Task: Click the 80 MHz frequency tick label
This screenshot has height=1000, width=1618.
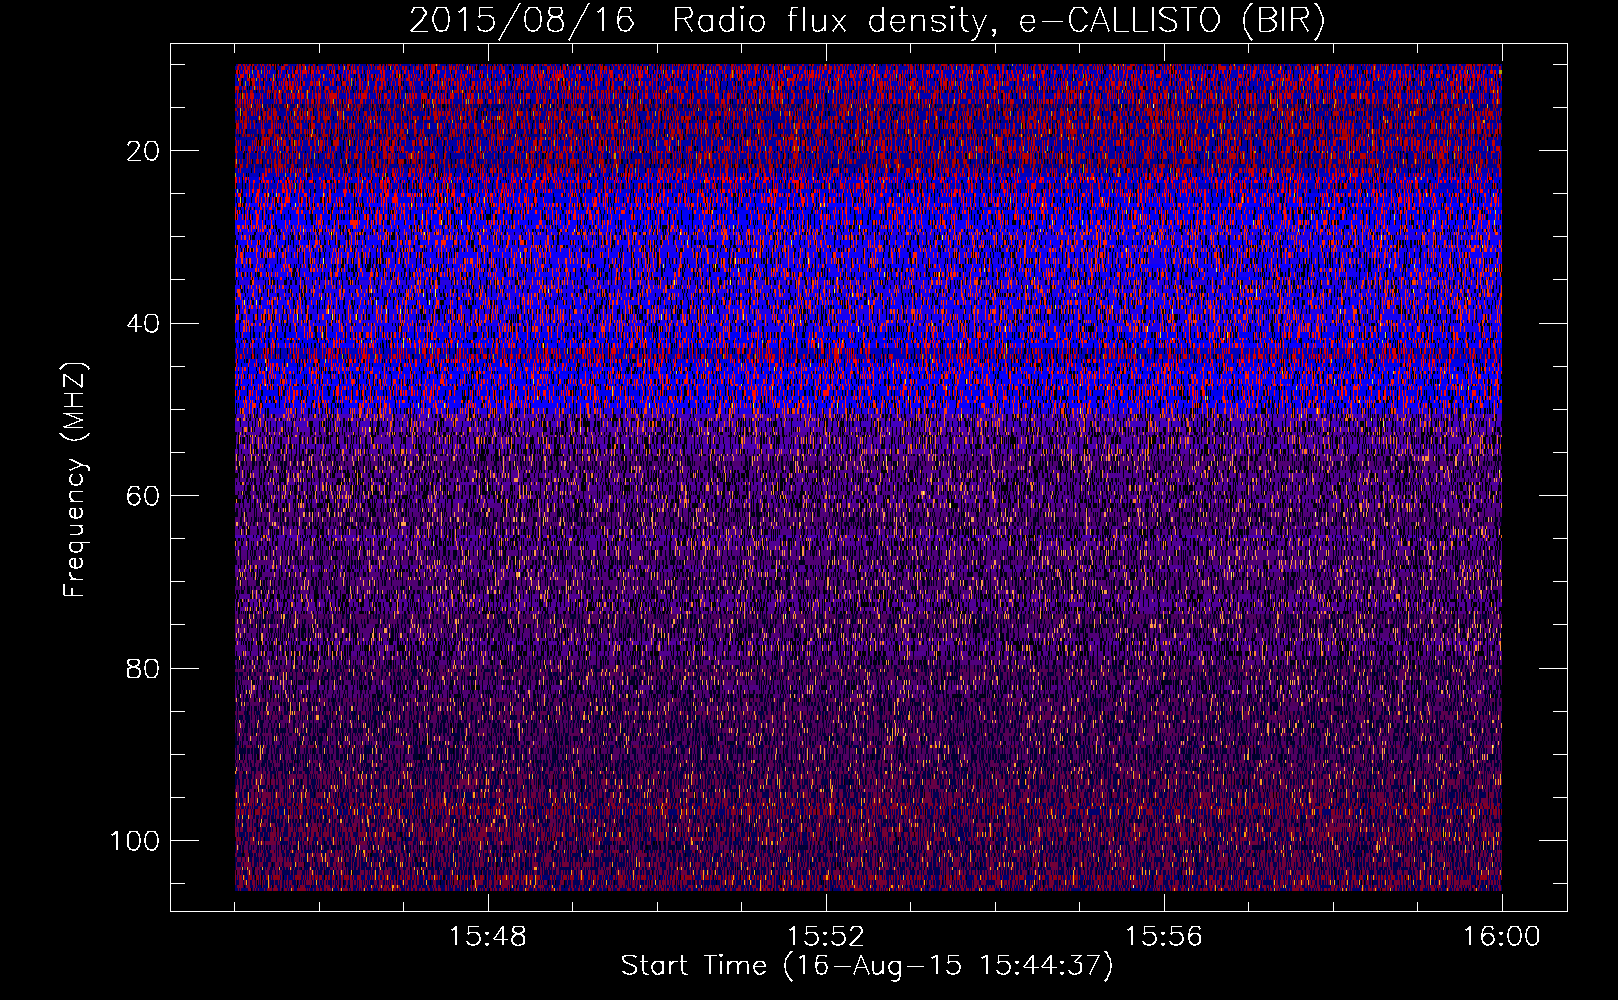Action: [144, 668]
